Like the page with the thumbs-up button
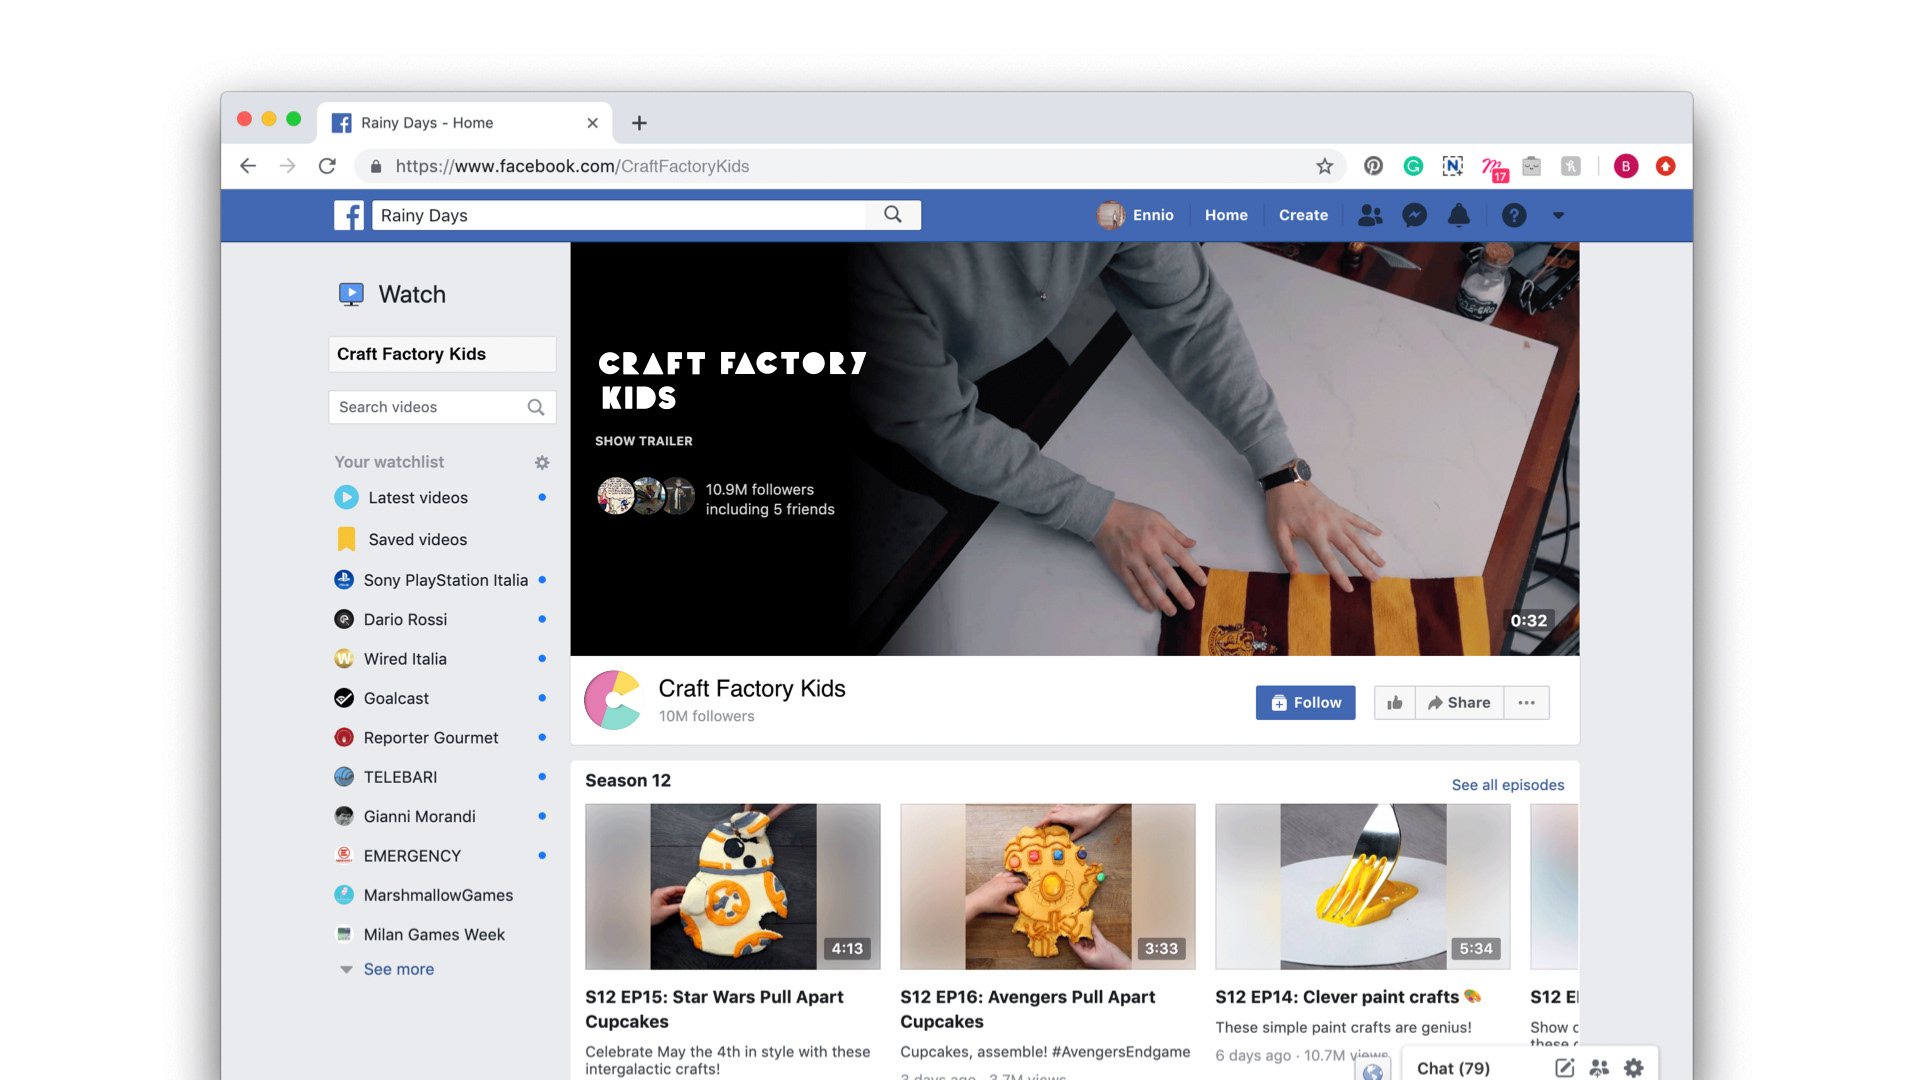 point(1395,703)
